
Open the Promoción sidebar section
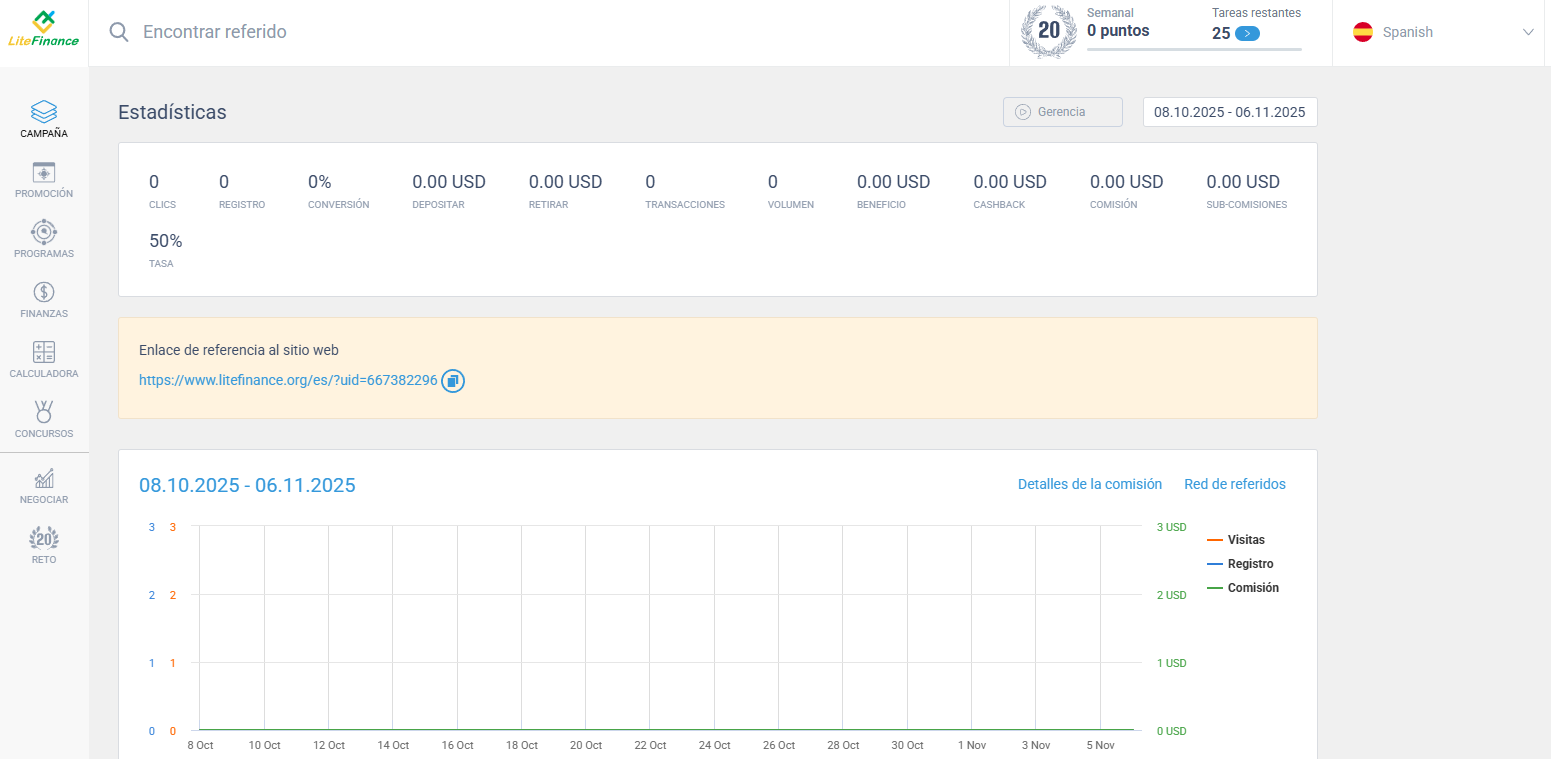coord(44,180)
